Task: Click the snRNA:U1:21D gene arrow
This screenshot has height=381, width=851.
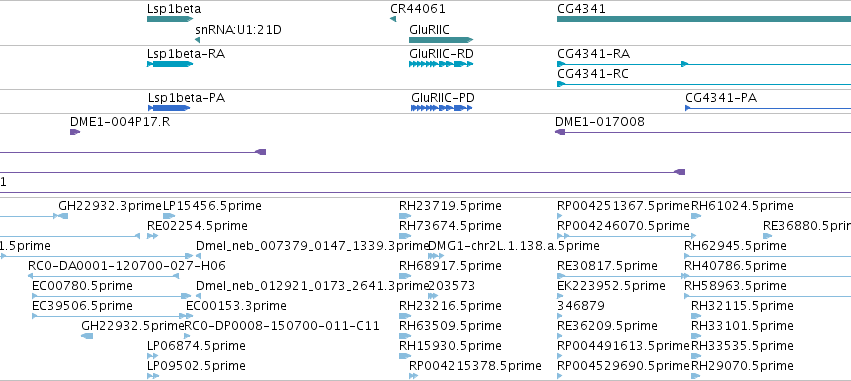Action: click(x=198, y=40)
